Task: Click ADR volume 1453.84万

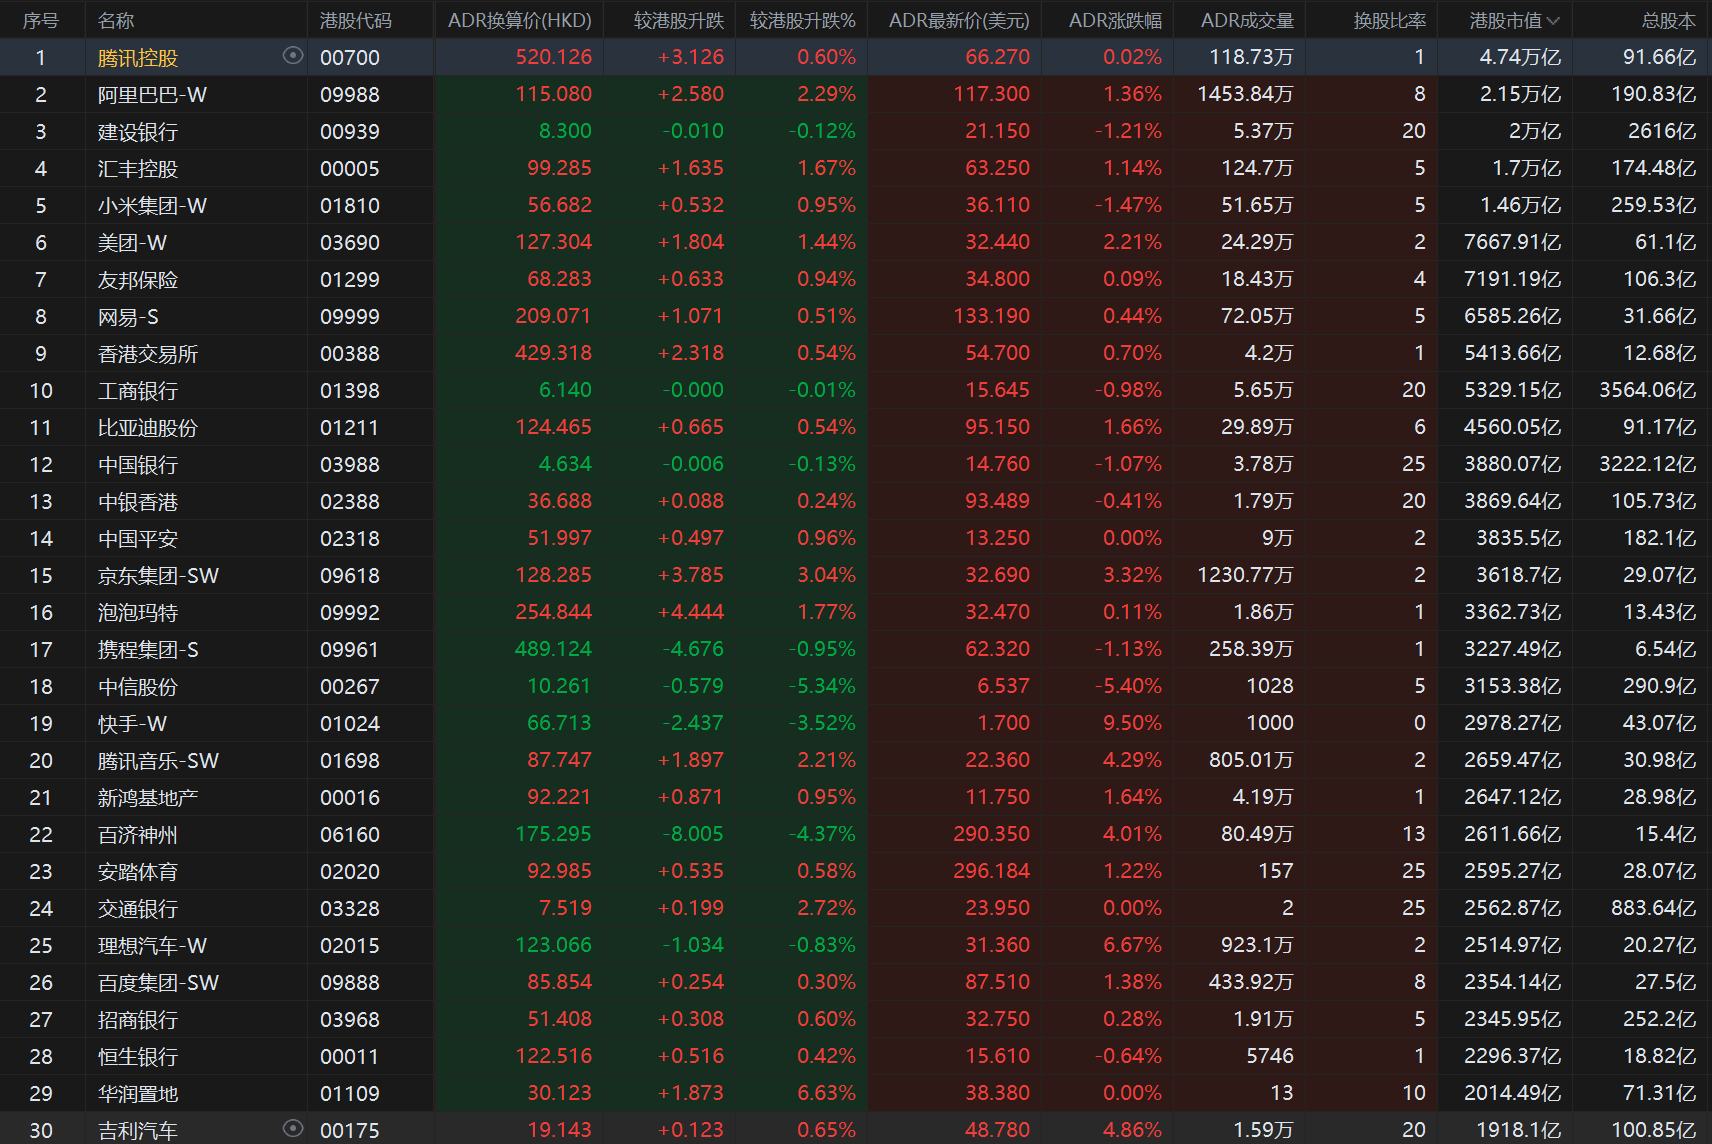Action: click(x=1245, y=94)
